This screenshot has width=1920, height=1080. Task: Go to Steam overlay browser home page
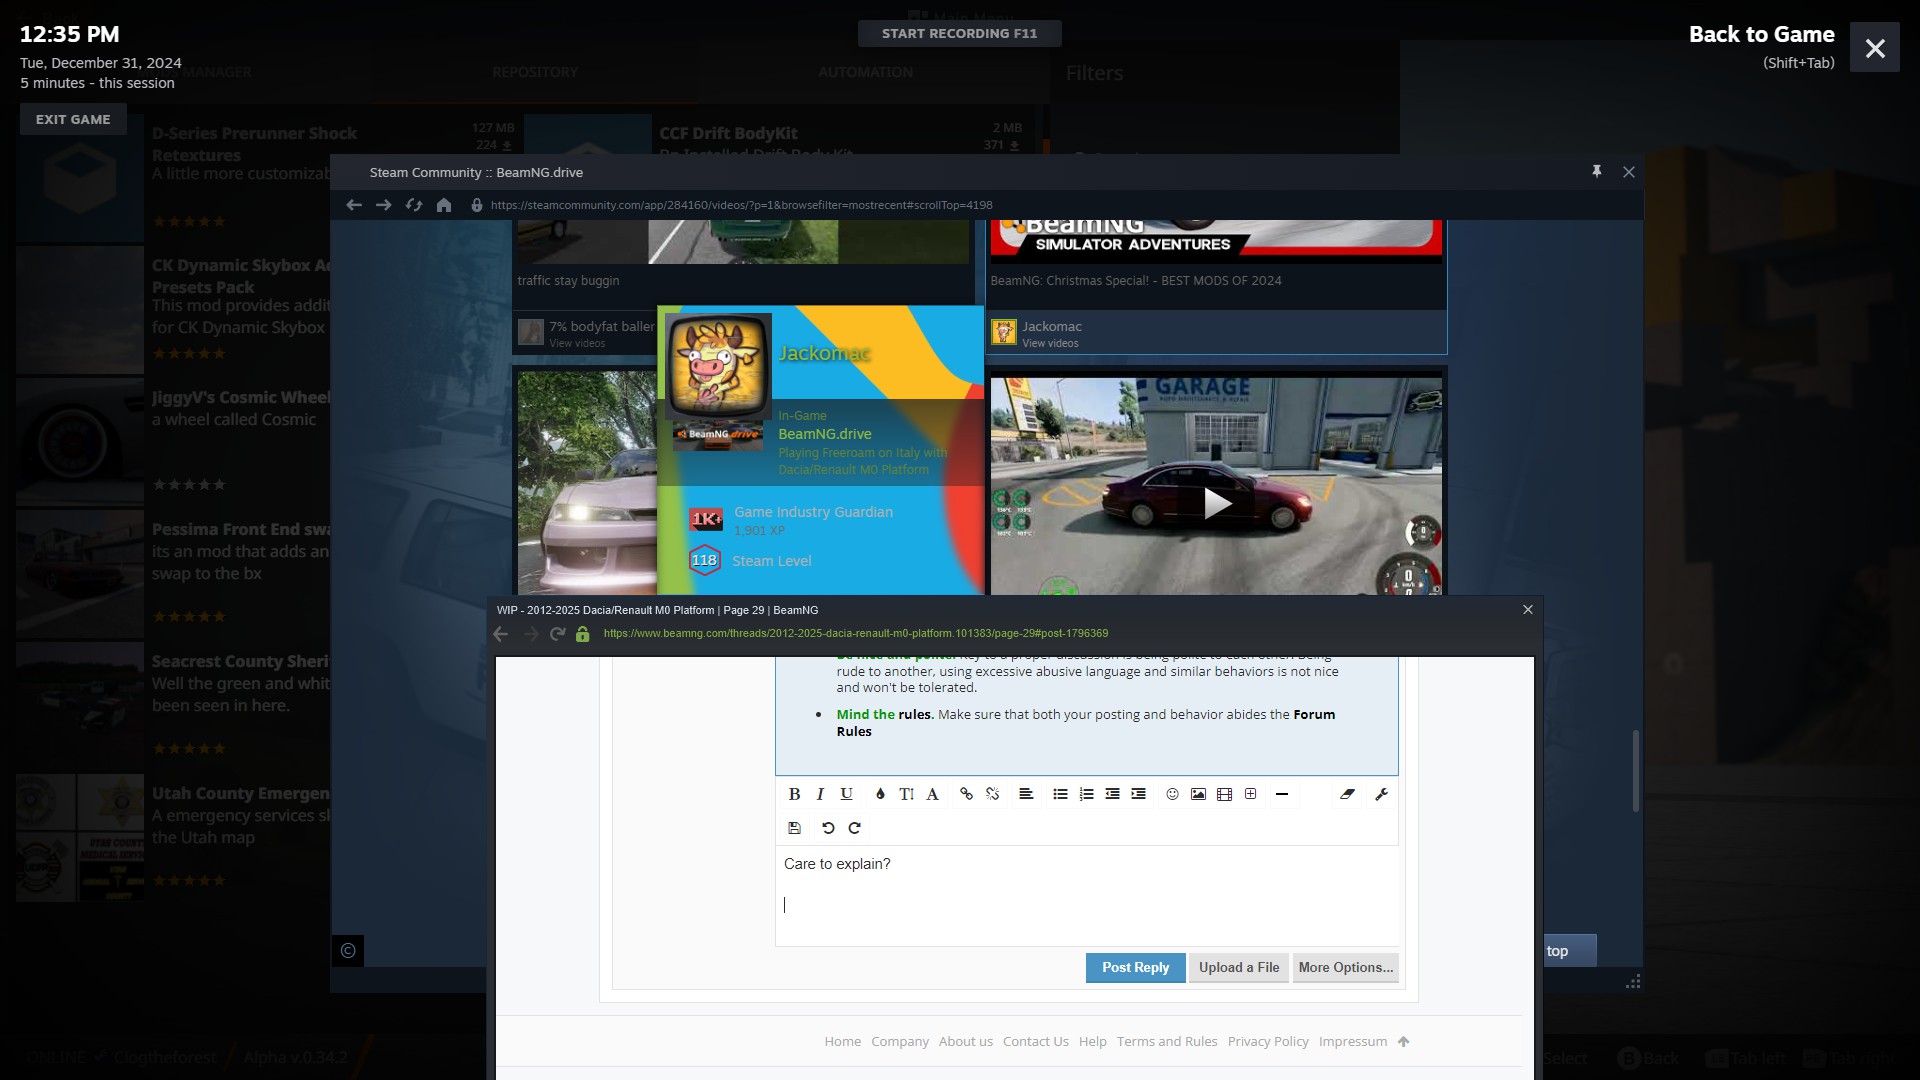pyautogui.click(x=444, y=205)
